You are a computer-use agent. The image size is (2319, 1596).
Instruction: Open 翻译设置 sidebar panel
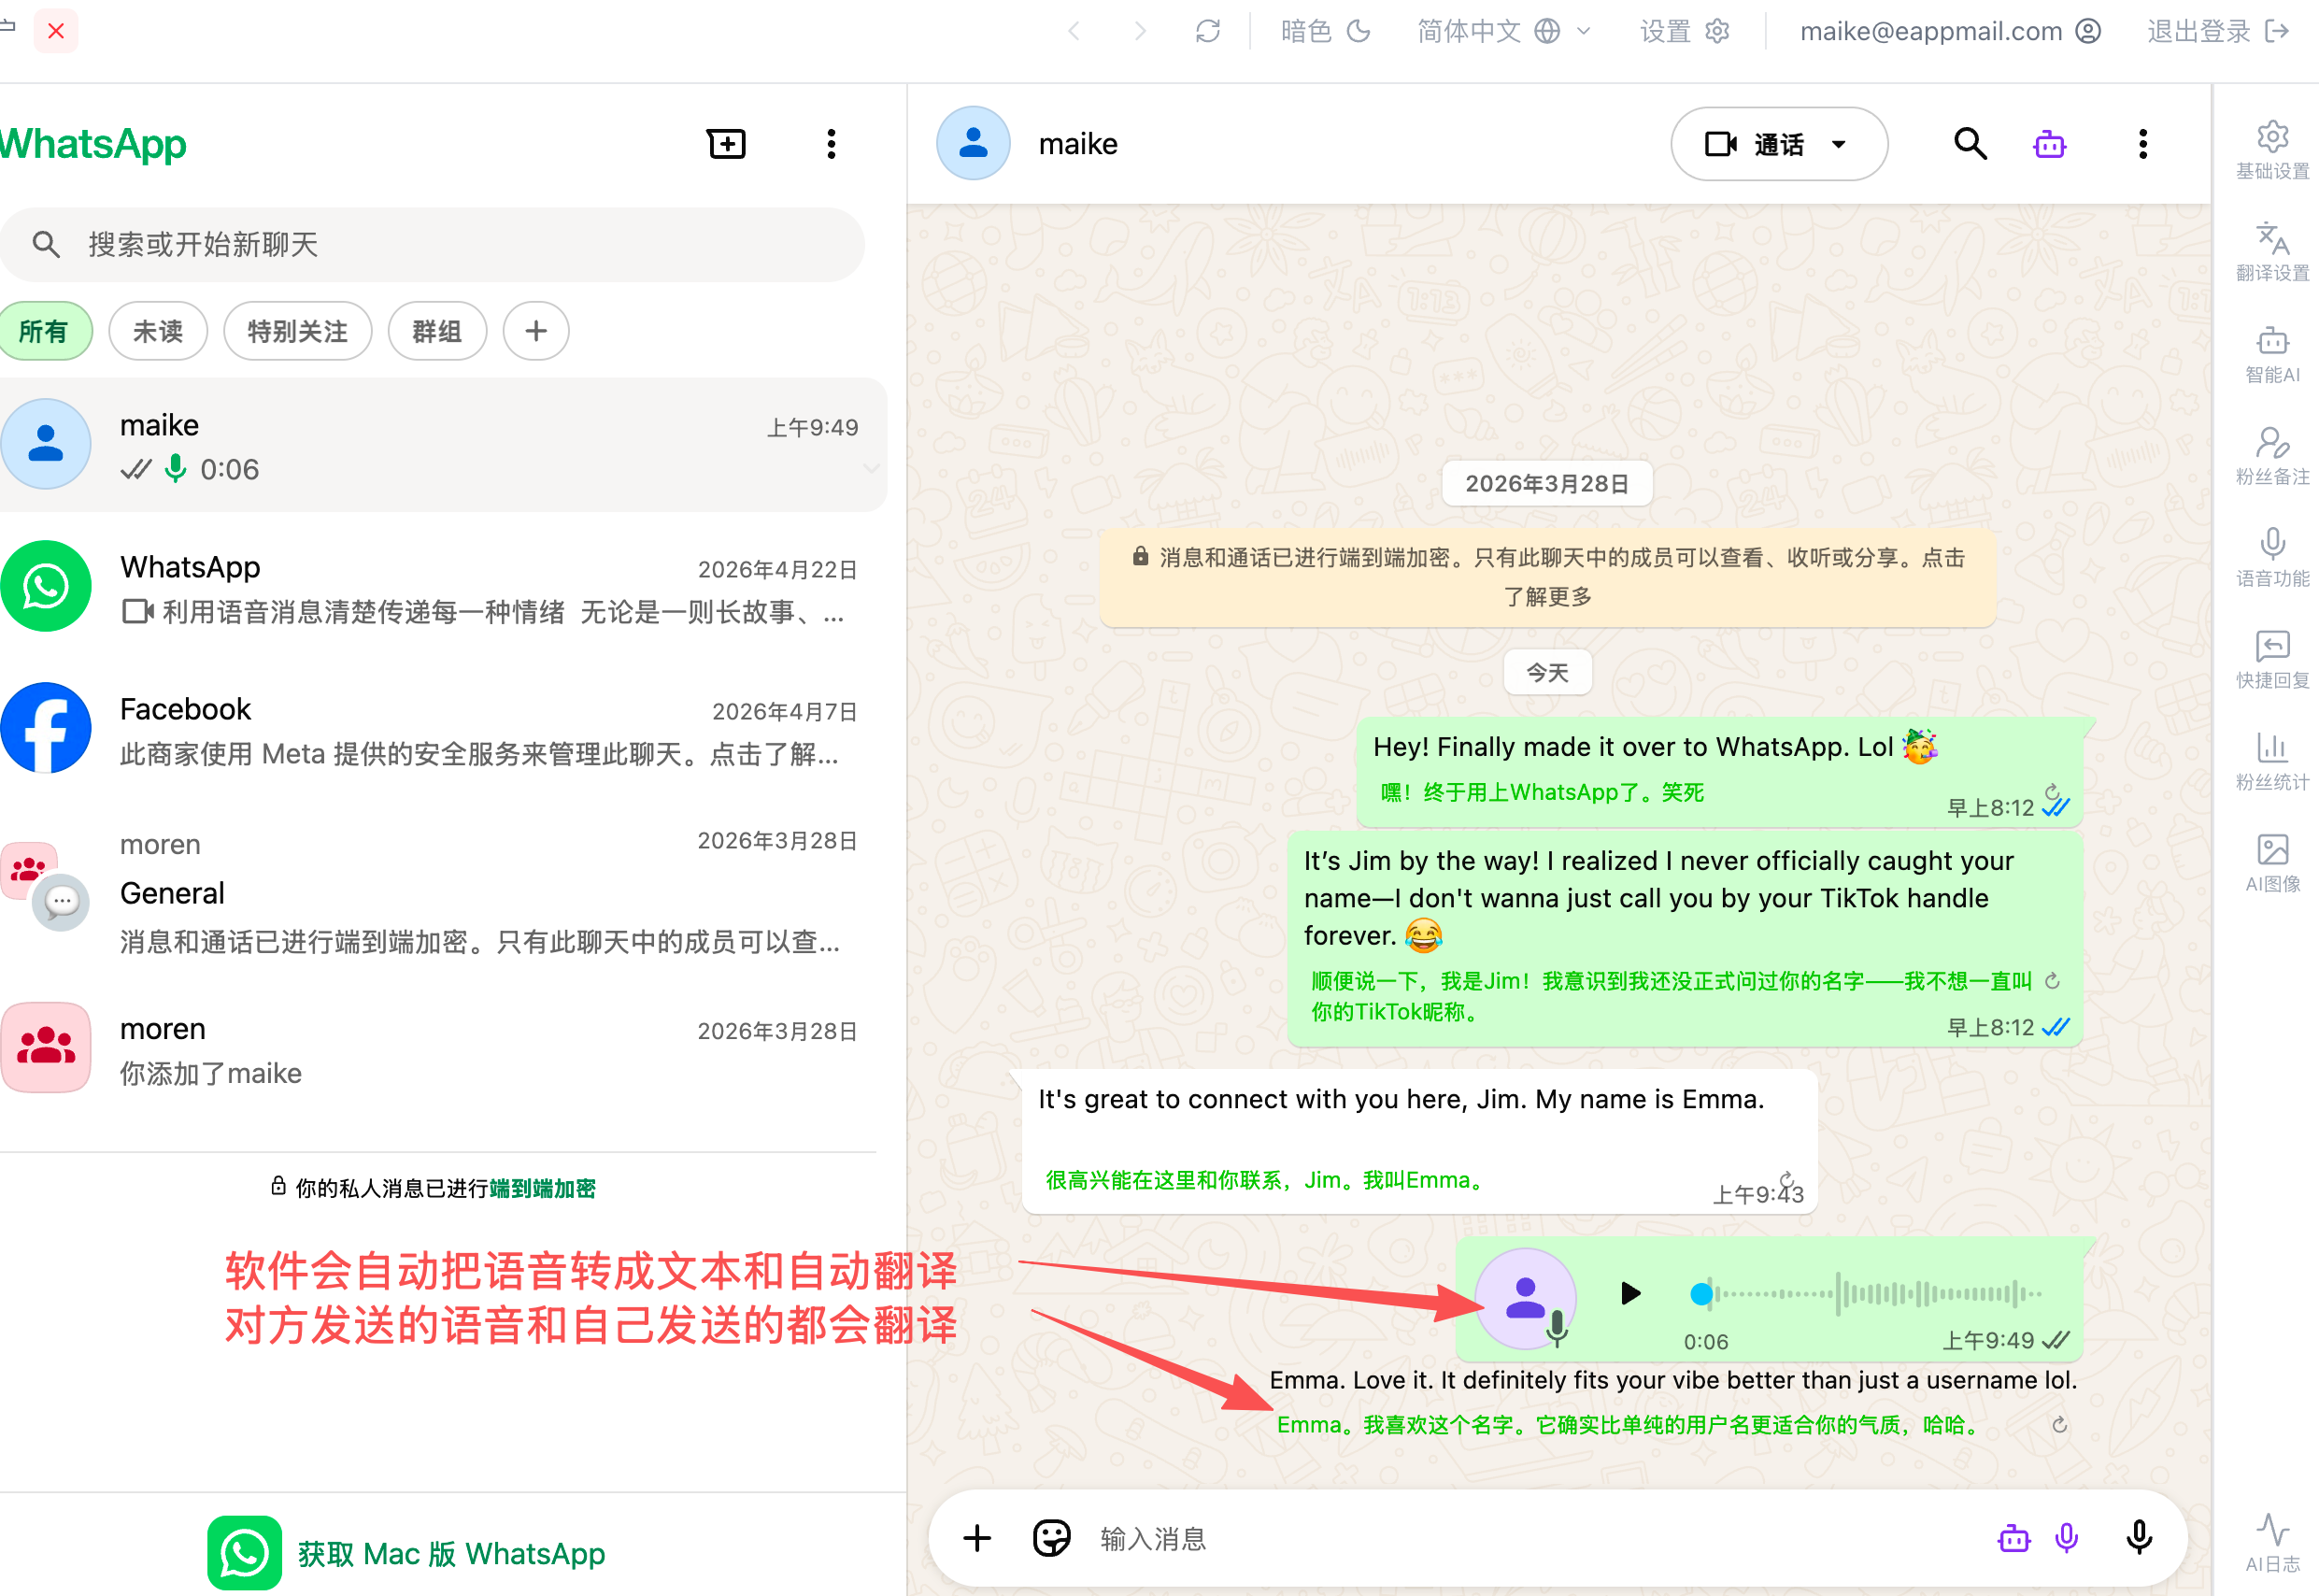coord(2272,252)
